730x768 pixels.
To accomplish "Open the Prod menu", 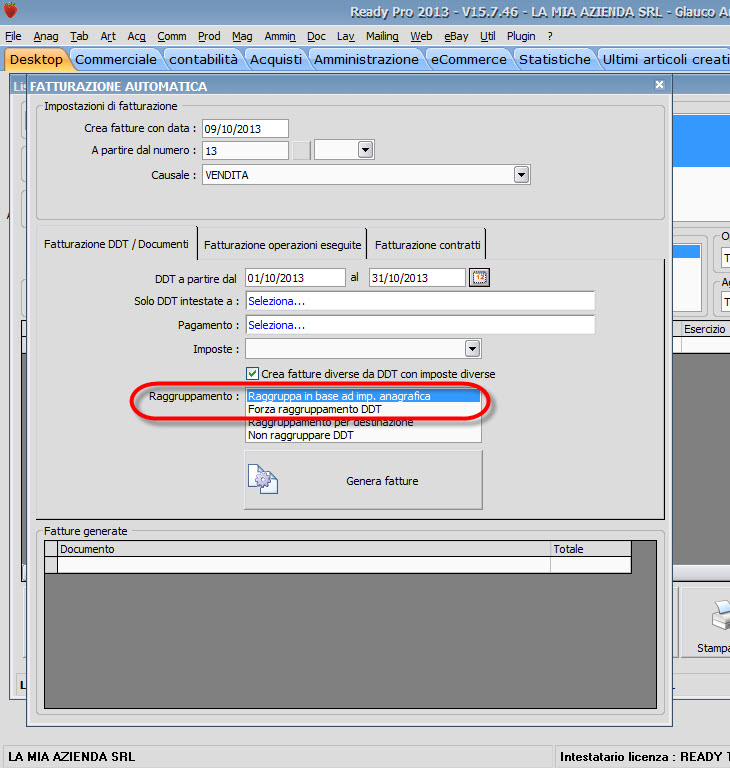I will point(209,36).
